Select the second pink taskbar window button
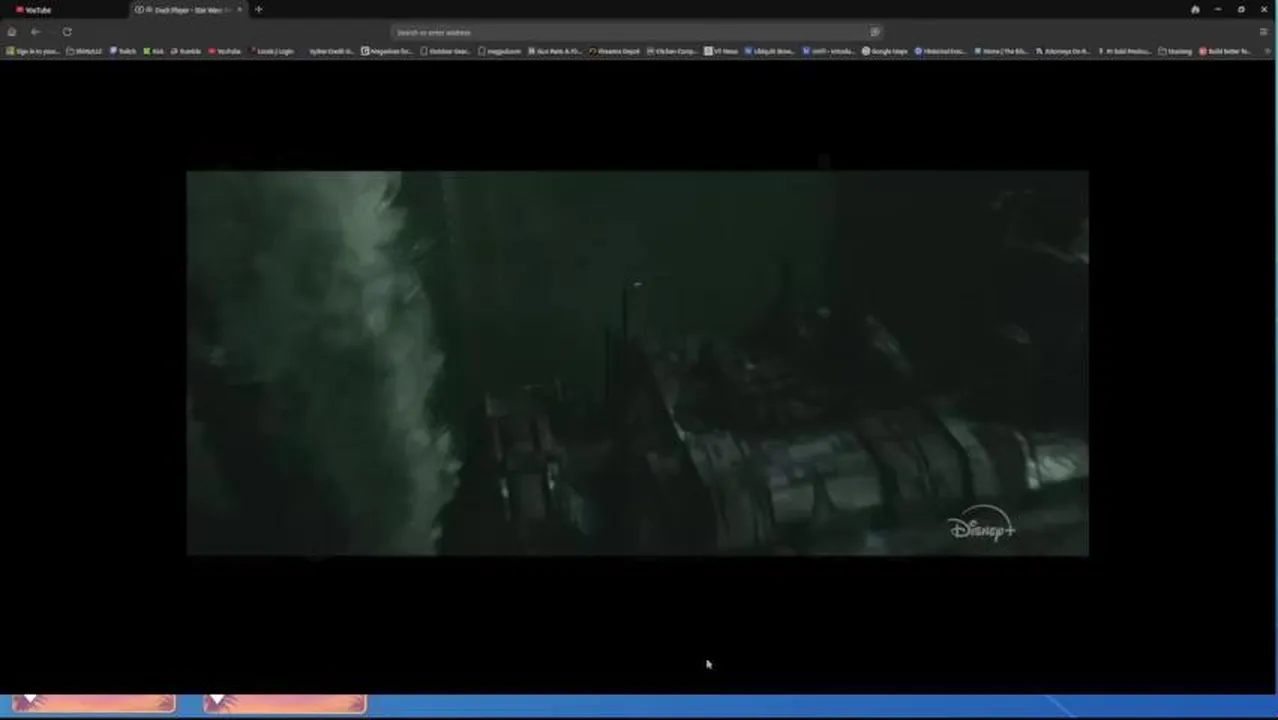The width and height of the screenshot is (1278, 720). coord(284,704)
